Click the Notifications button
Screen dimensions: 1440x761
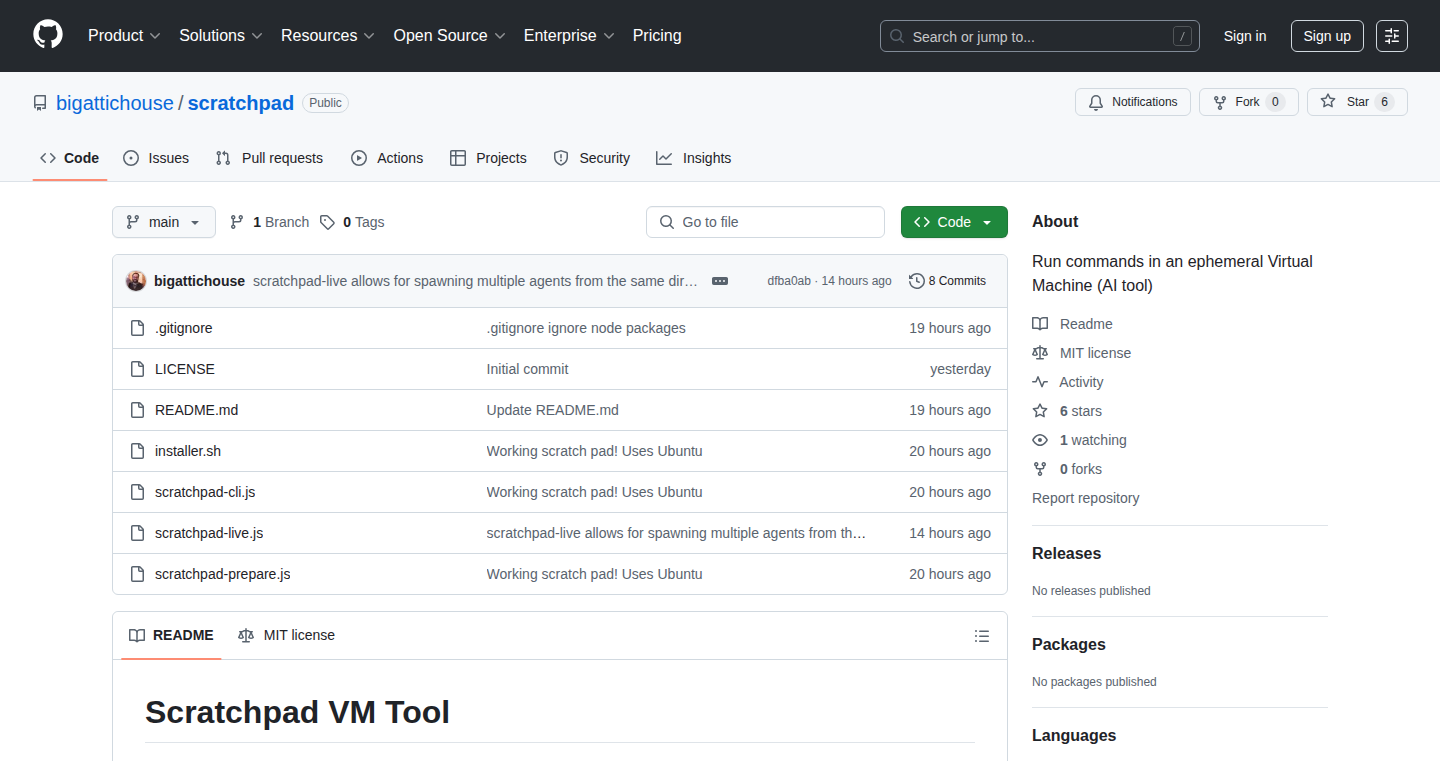(x=1133, y=102)
